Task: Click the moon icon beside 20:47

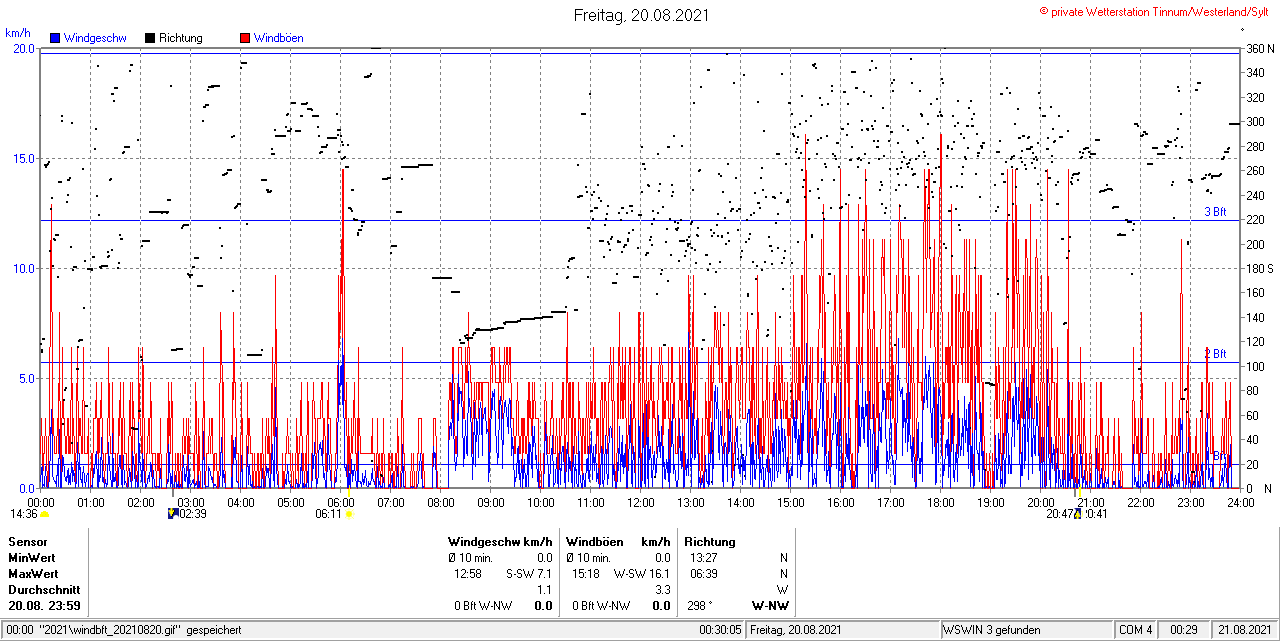Action: (1079, 514)
